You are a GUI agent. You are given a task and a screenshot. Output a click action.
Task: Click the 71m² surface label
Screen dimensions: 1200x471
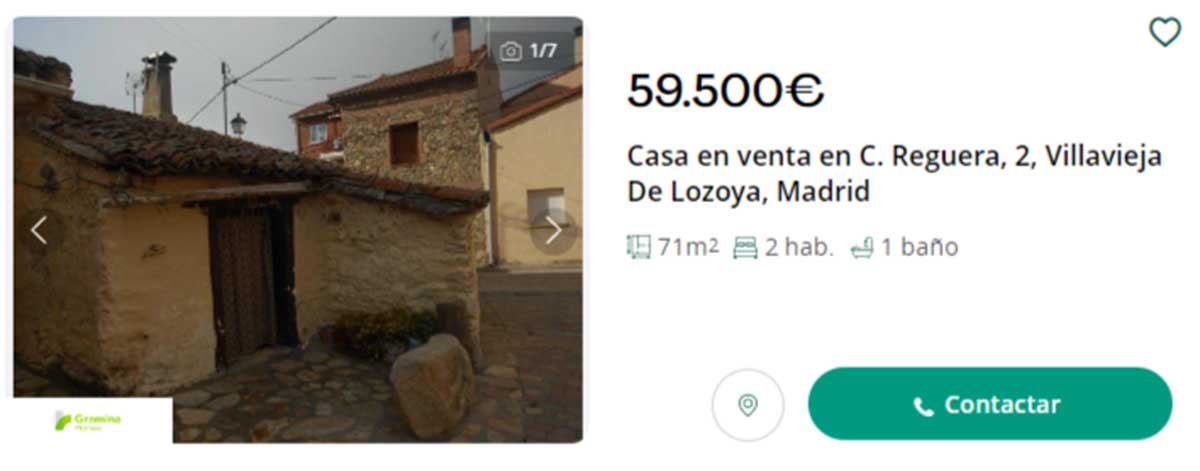tap(687, 247)
